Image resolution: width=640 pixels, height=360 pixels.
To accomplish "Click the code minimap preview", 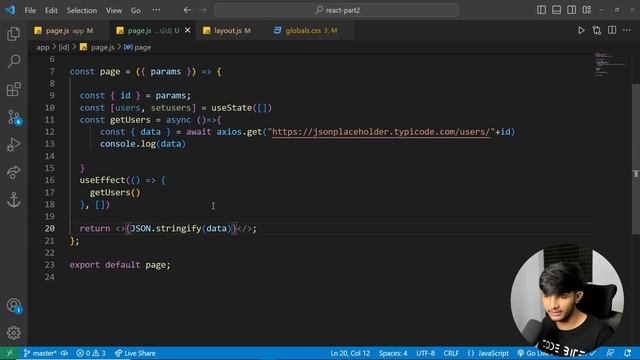I will coord(610,63).
